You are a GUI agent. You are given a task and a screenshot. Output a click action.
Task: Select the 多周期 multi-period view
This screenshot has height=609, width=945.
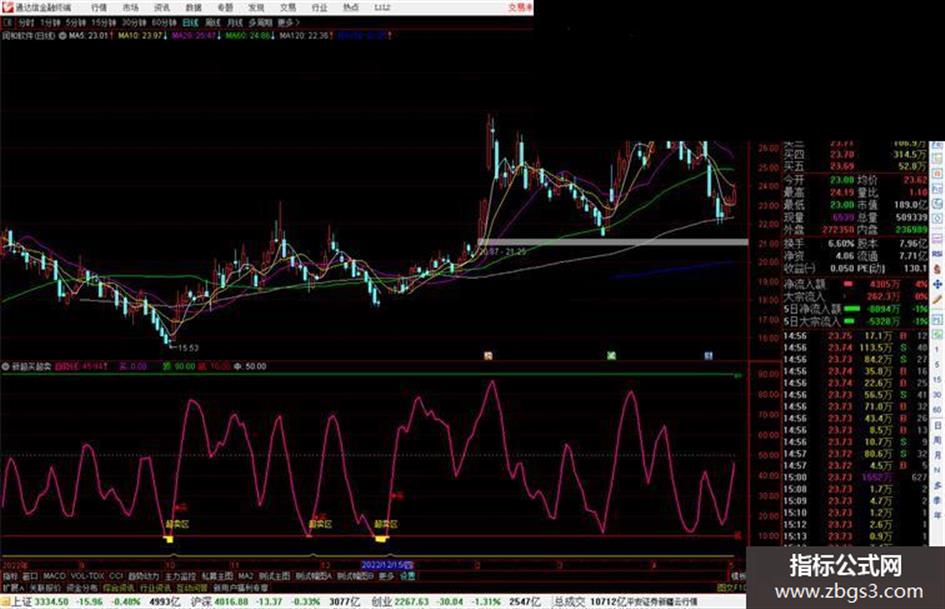coord(260,22)
